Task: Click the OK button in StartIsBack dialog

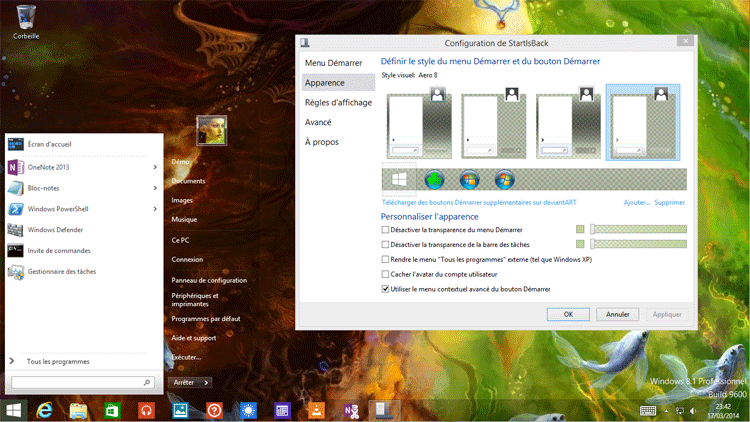Action: [x=568, y=313]
